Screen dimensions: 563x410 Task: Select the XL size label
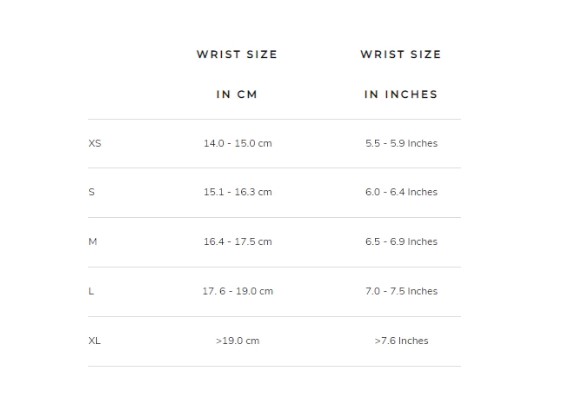(94, 340)
